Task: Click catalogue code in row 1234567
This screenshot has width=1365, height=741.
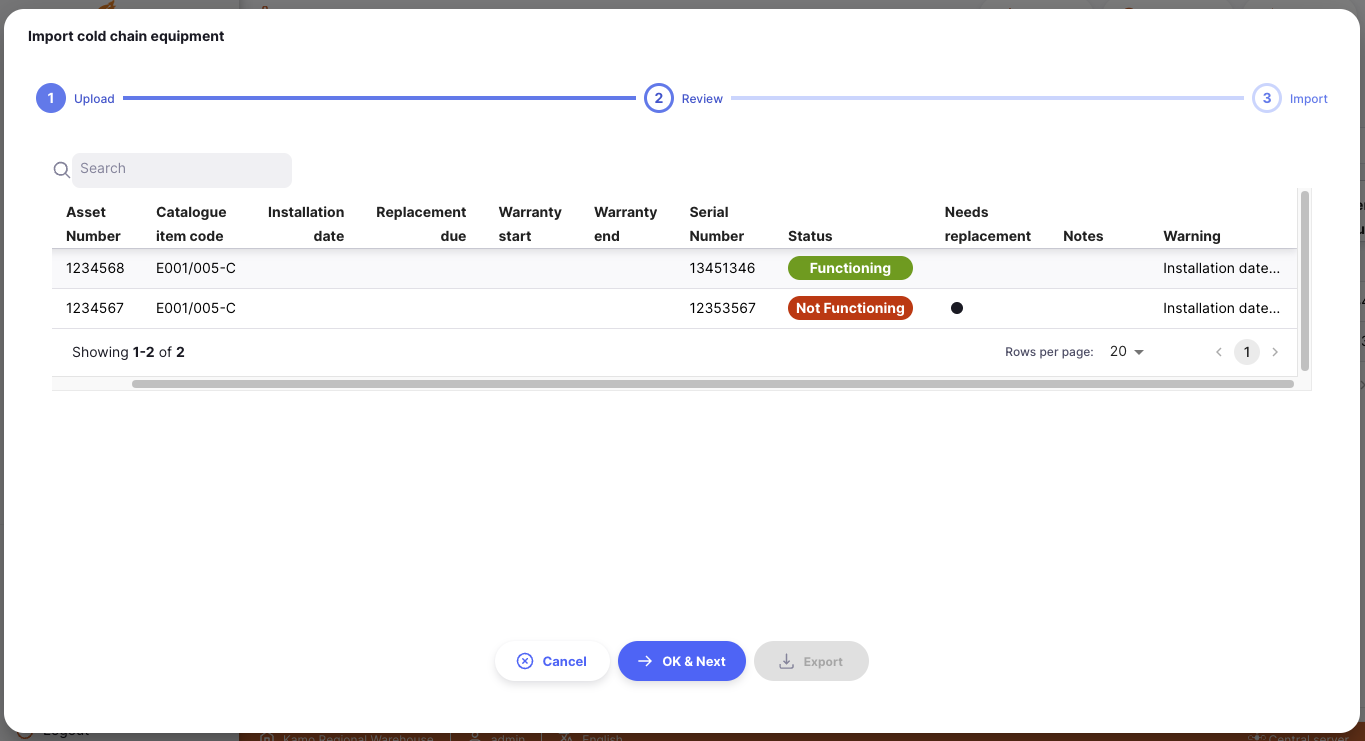Action: pyautogui.click(x=196, y=308)
